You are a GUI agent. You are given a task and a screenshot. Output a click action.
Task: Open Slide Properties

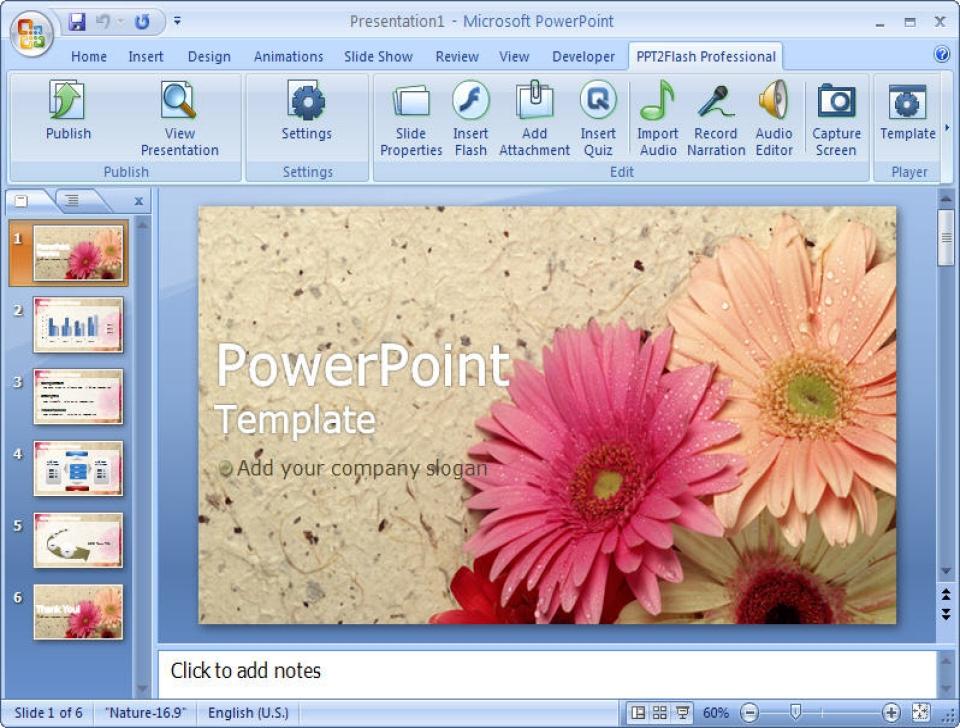(x=411, y=102)
